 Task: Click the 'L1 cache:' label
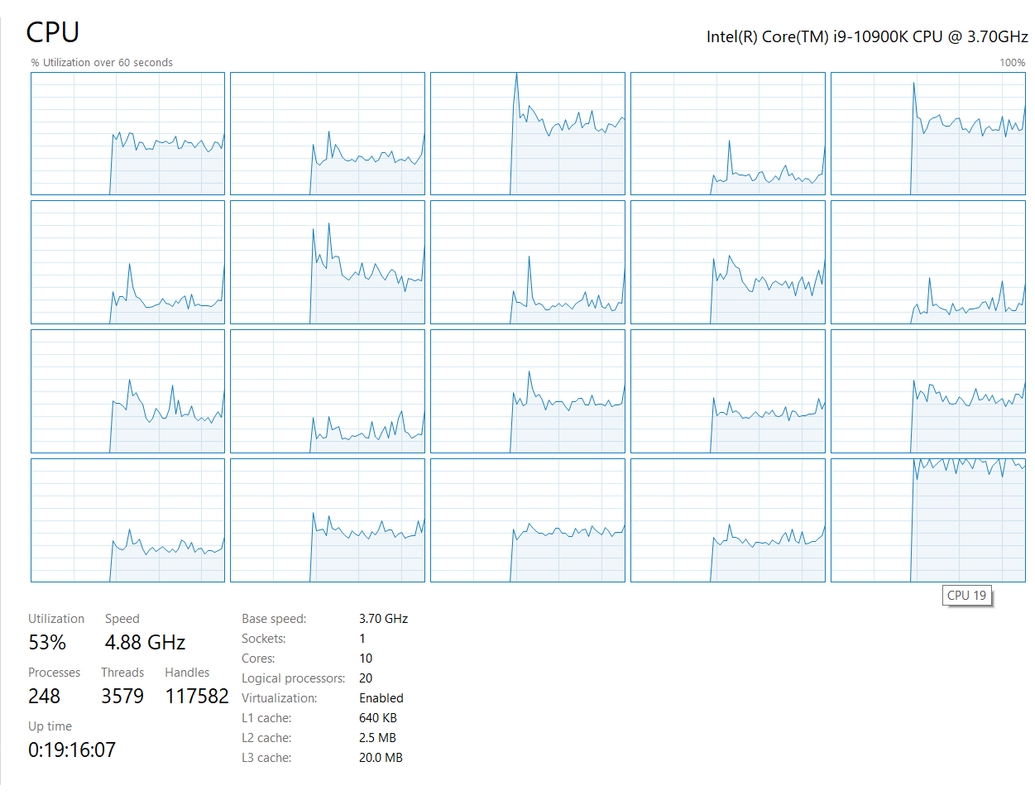(267, 717)
